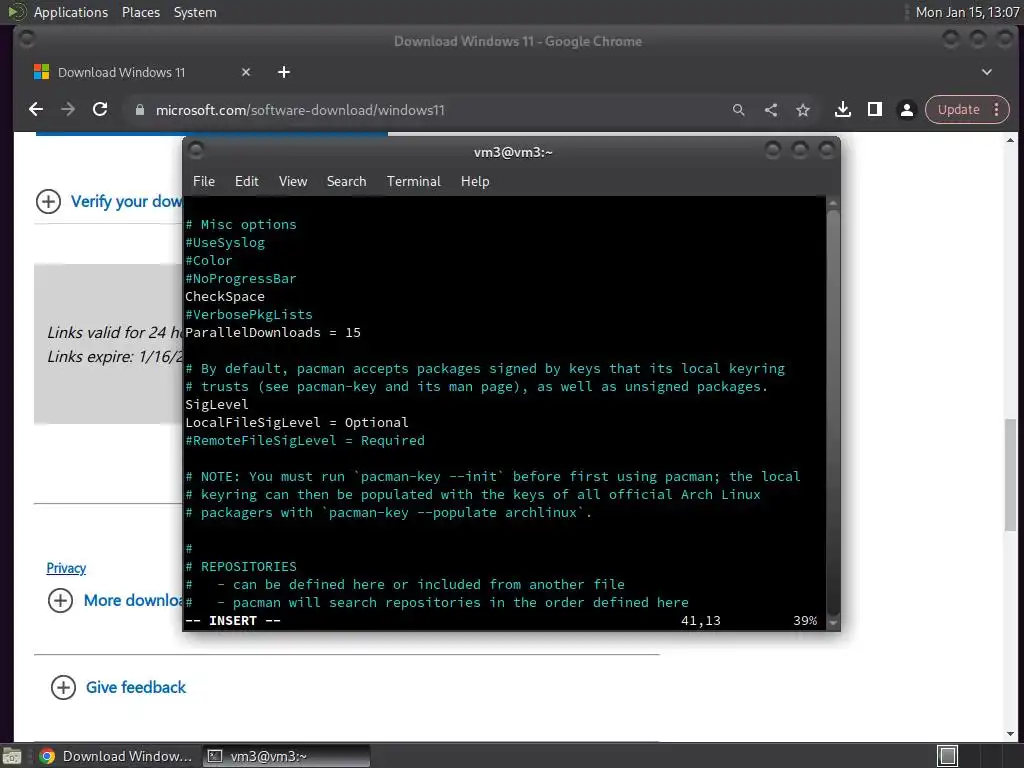1024x768 pixels.
Task: Open terminal Edit menu
Action: pyautogui.click(x=246, y=182)
